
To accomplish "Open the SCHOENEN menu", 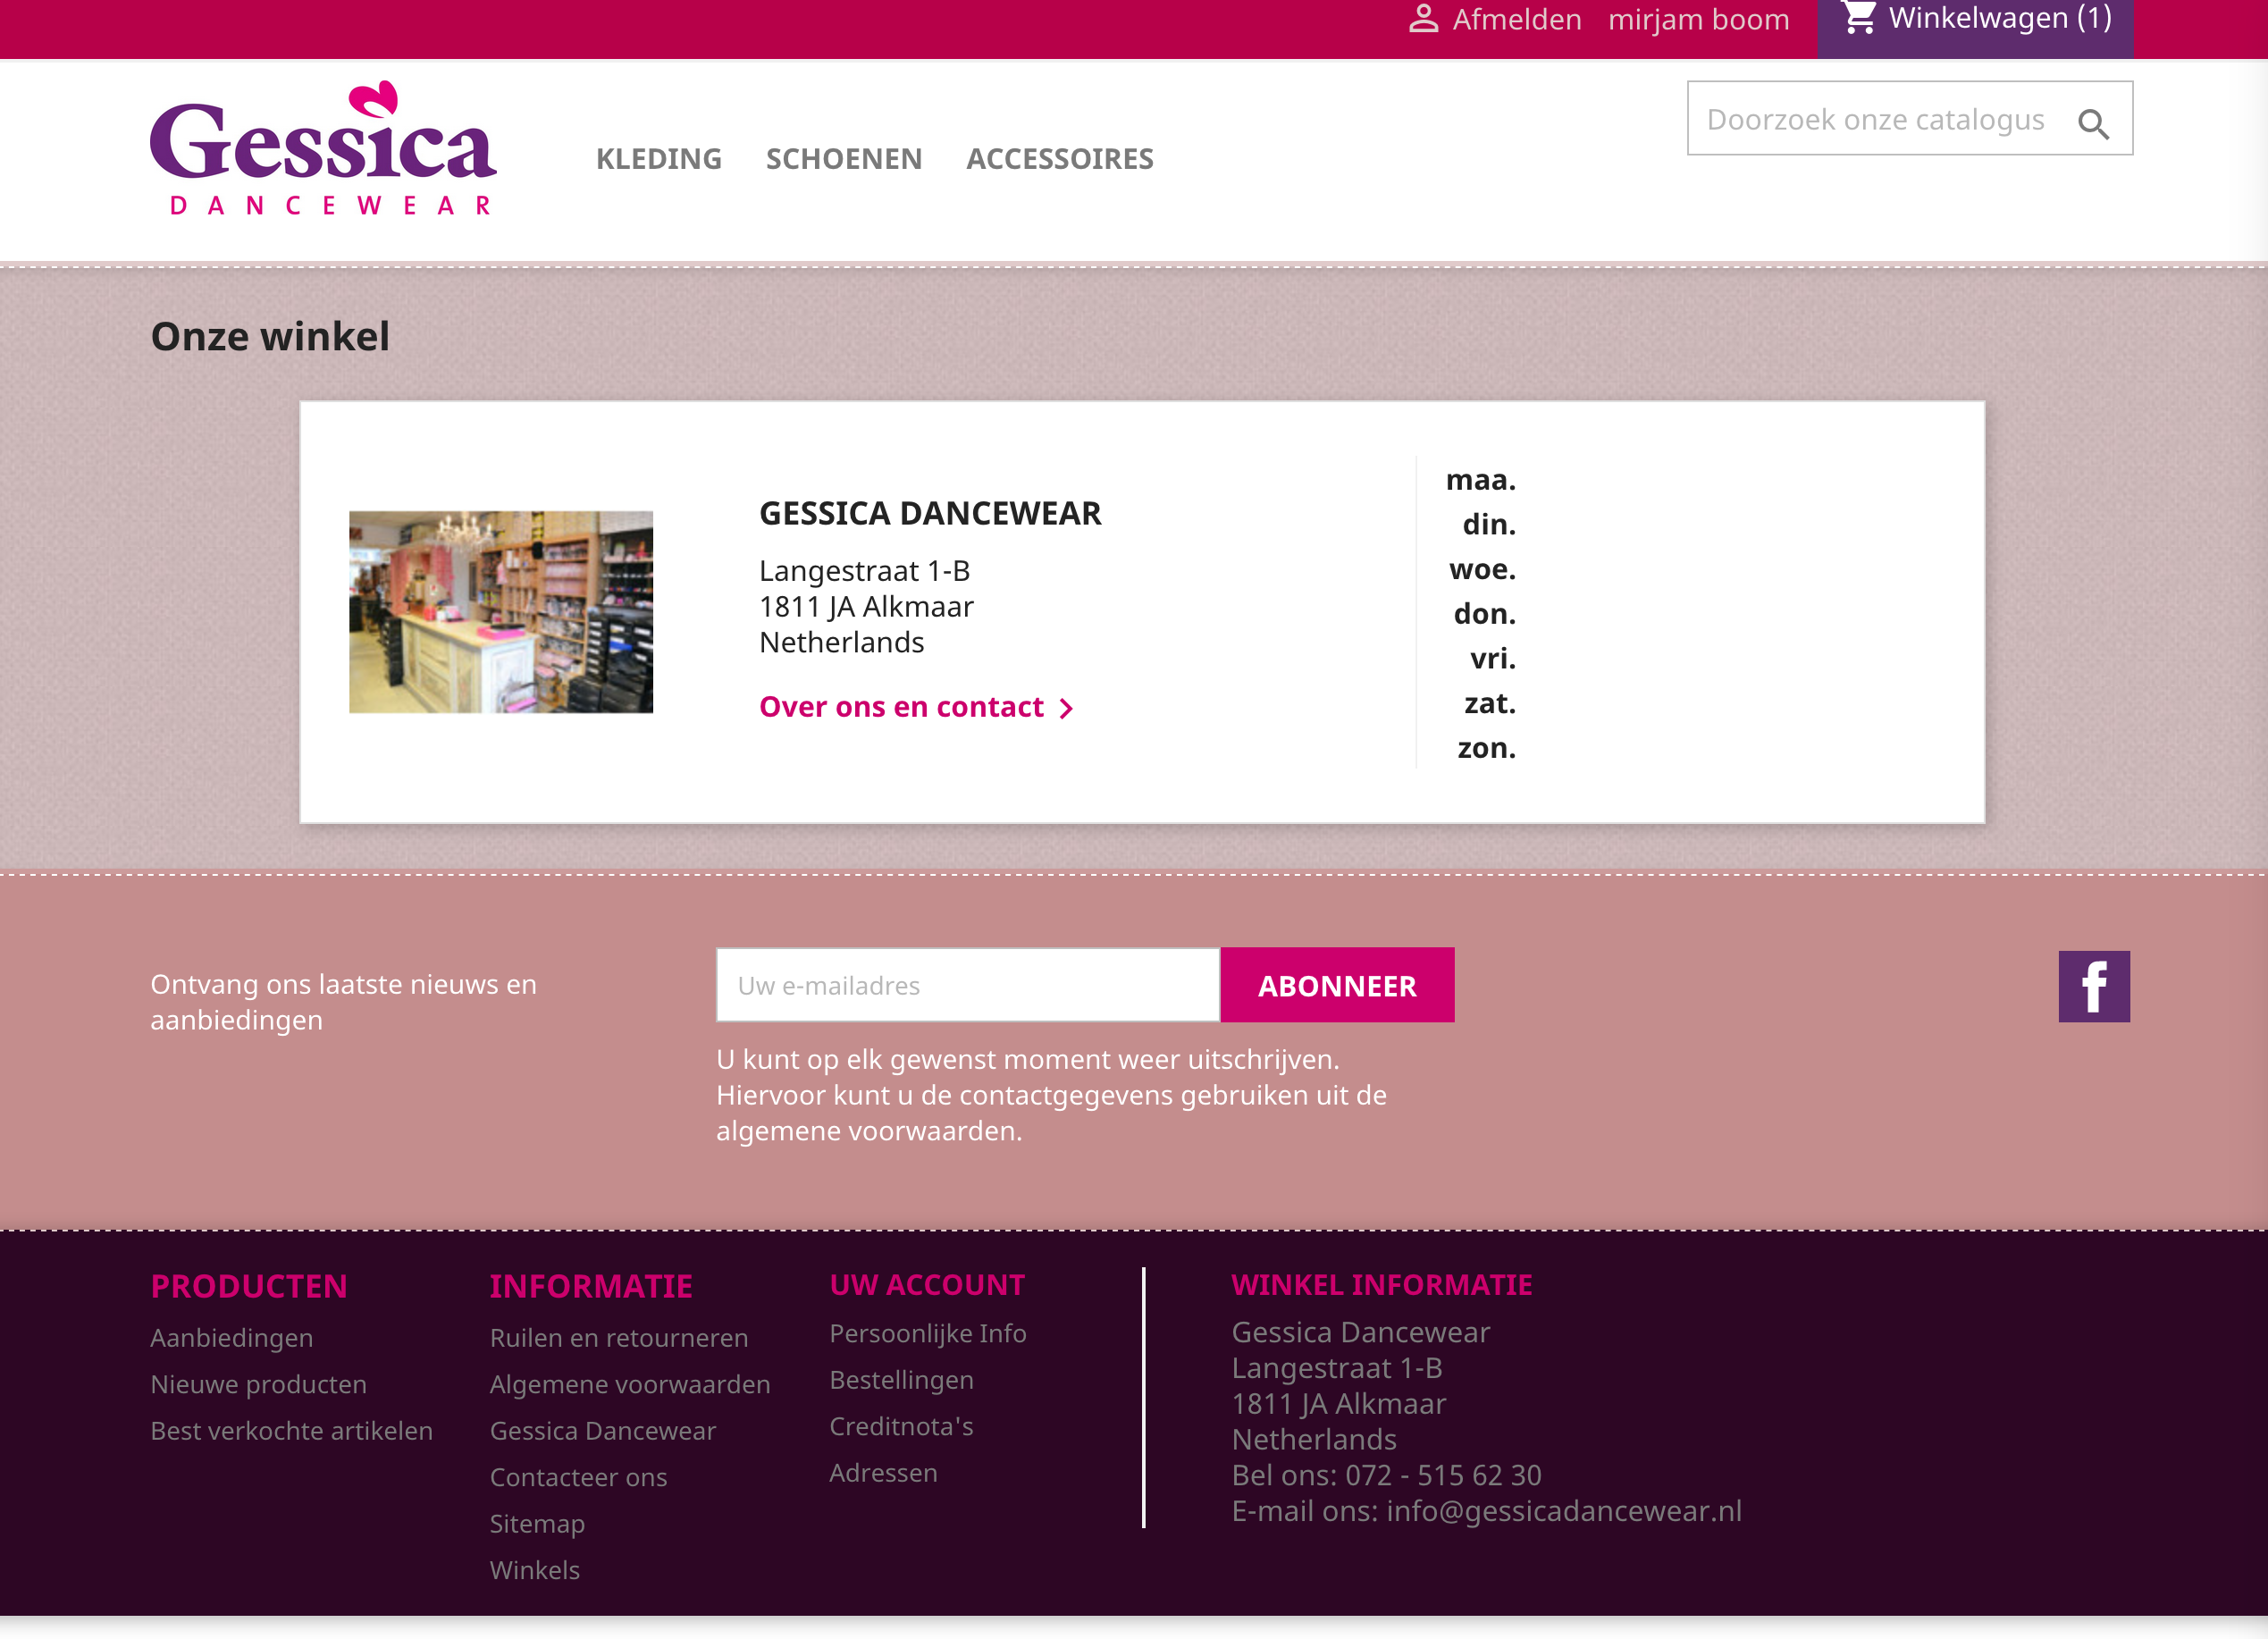I will [843, 158].
